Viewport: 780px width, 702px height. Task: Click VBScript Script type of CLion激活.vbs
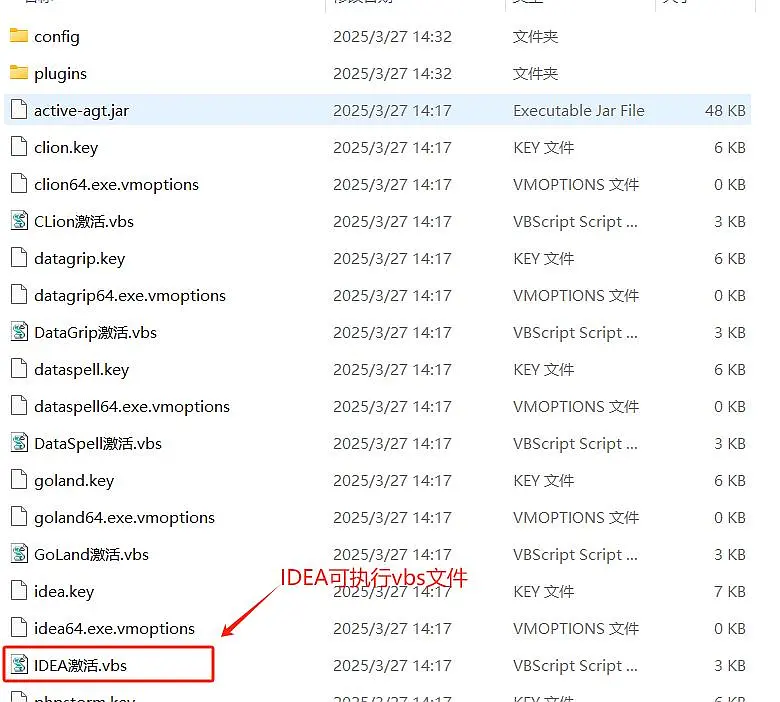pyautogui.click(x=575, y=221)
